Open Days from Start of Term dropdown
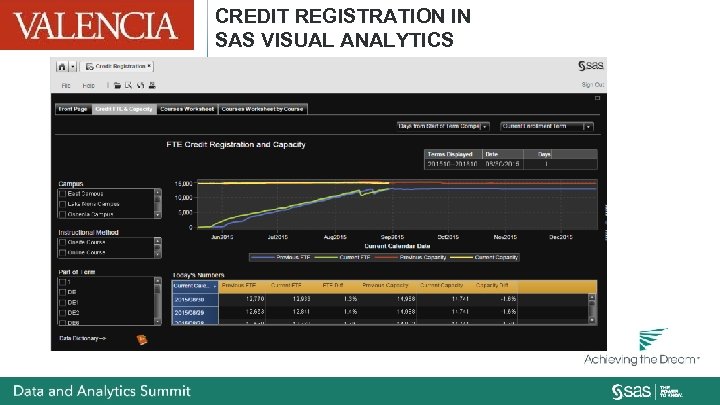 tap(443, 126)
